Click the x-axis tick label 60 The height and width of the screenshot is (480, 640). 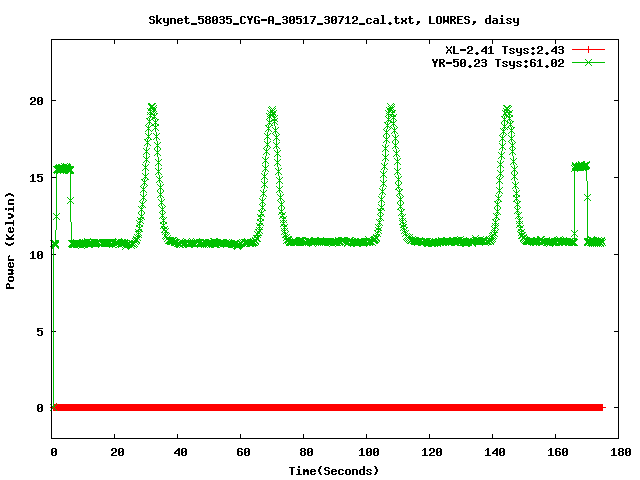tap(243, 452)
